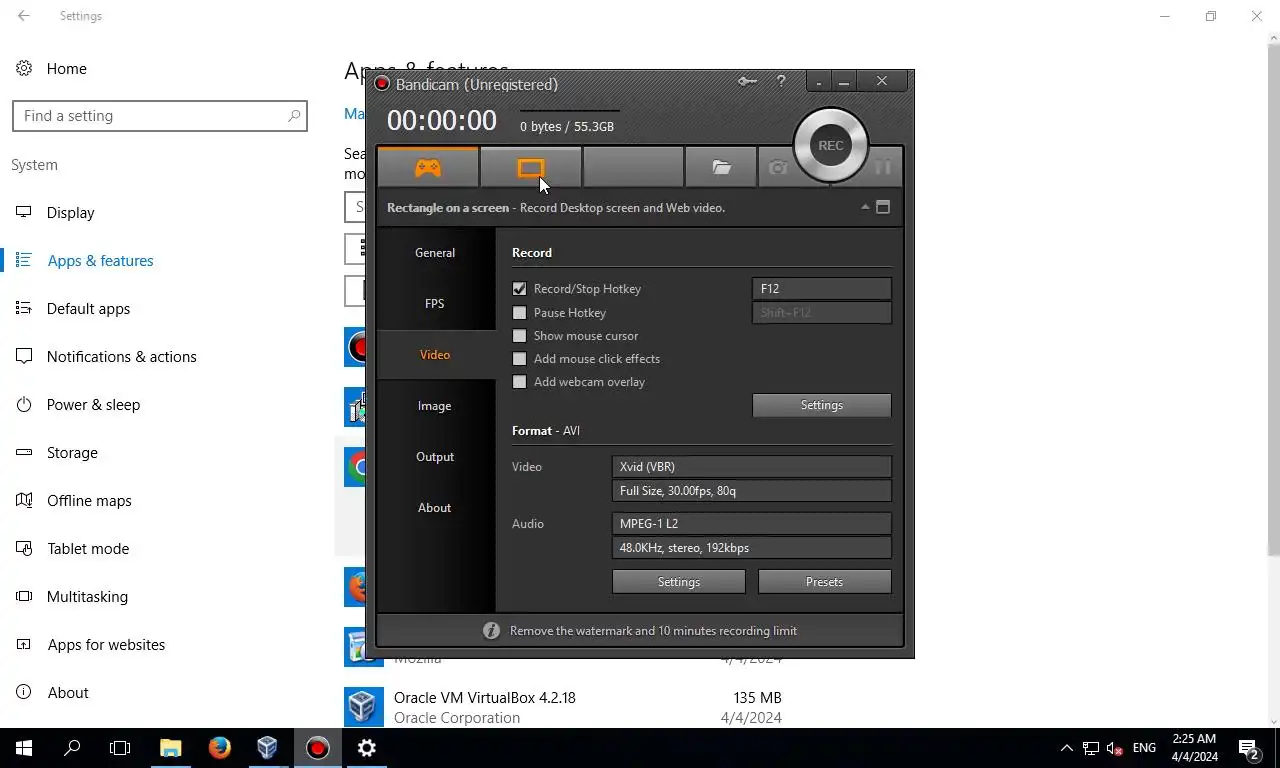Click the Bandicam taskbar icon

tap(318, 748)
